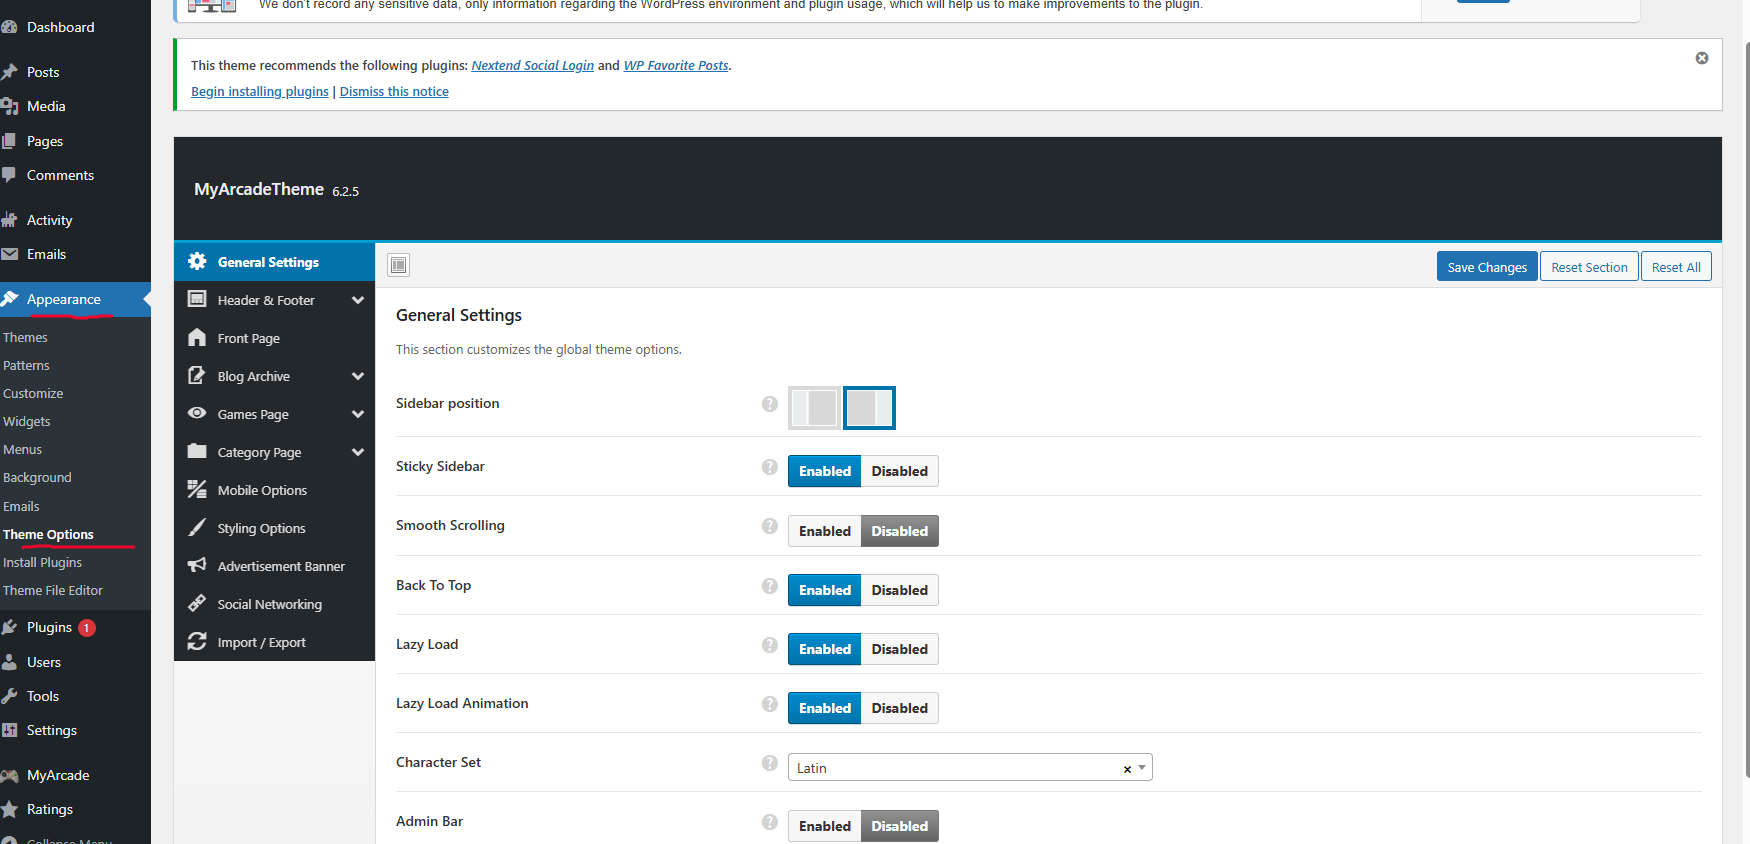This screenshot has width=1750, height=844.
Task: Open Theme Options in Appearance menu
Action: pos(48,534)
